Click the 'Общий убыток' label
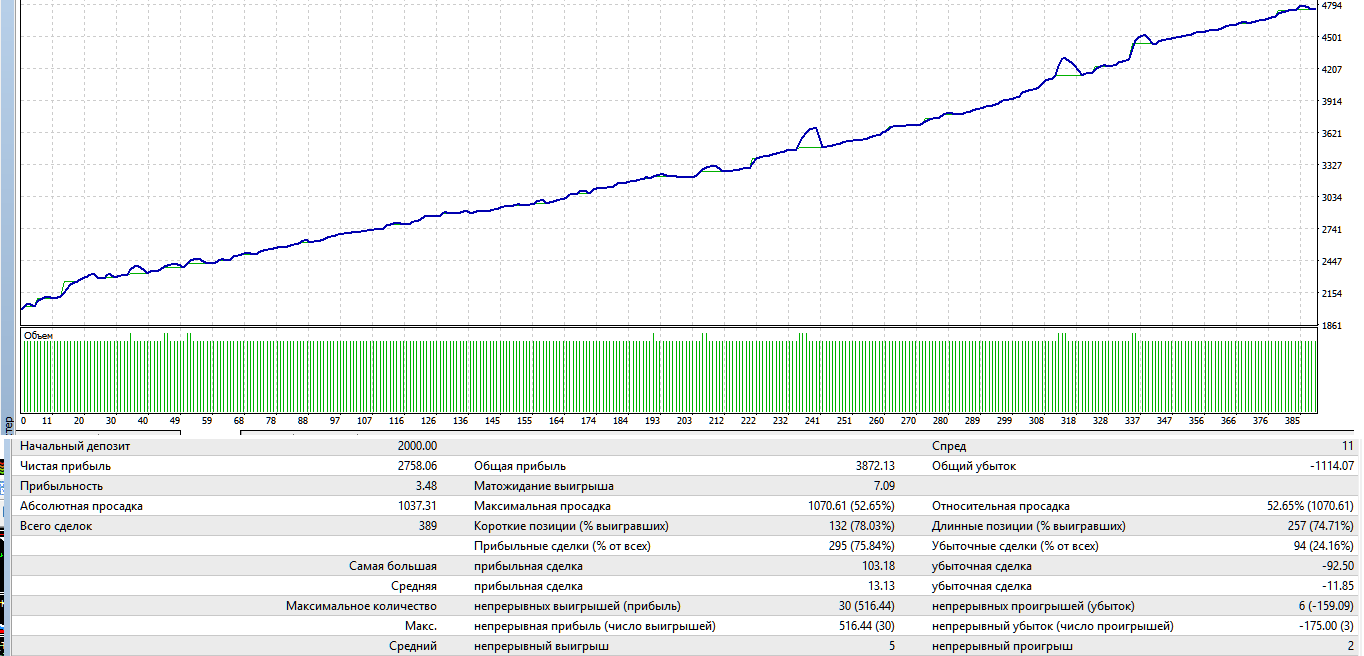This screenshot has width=1364, height=656. pos(976,466)
